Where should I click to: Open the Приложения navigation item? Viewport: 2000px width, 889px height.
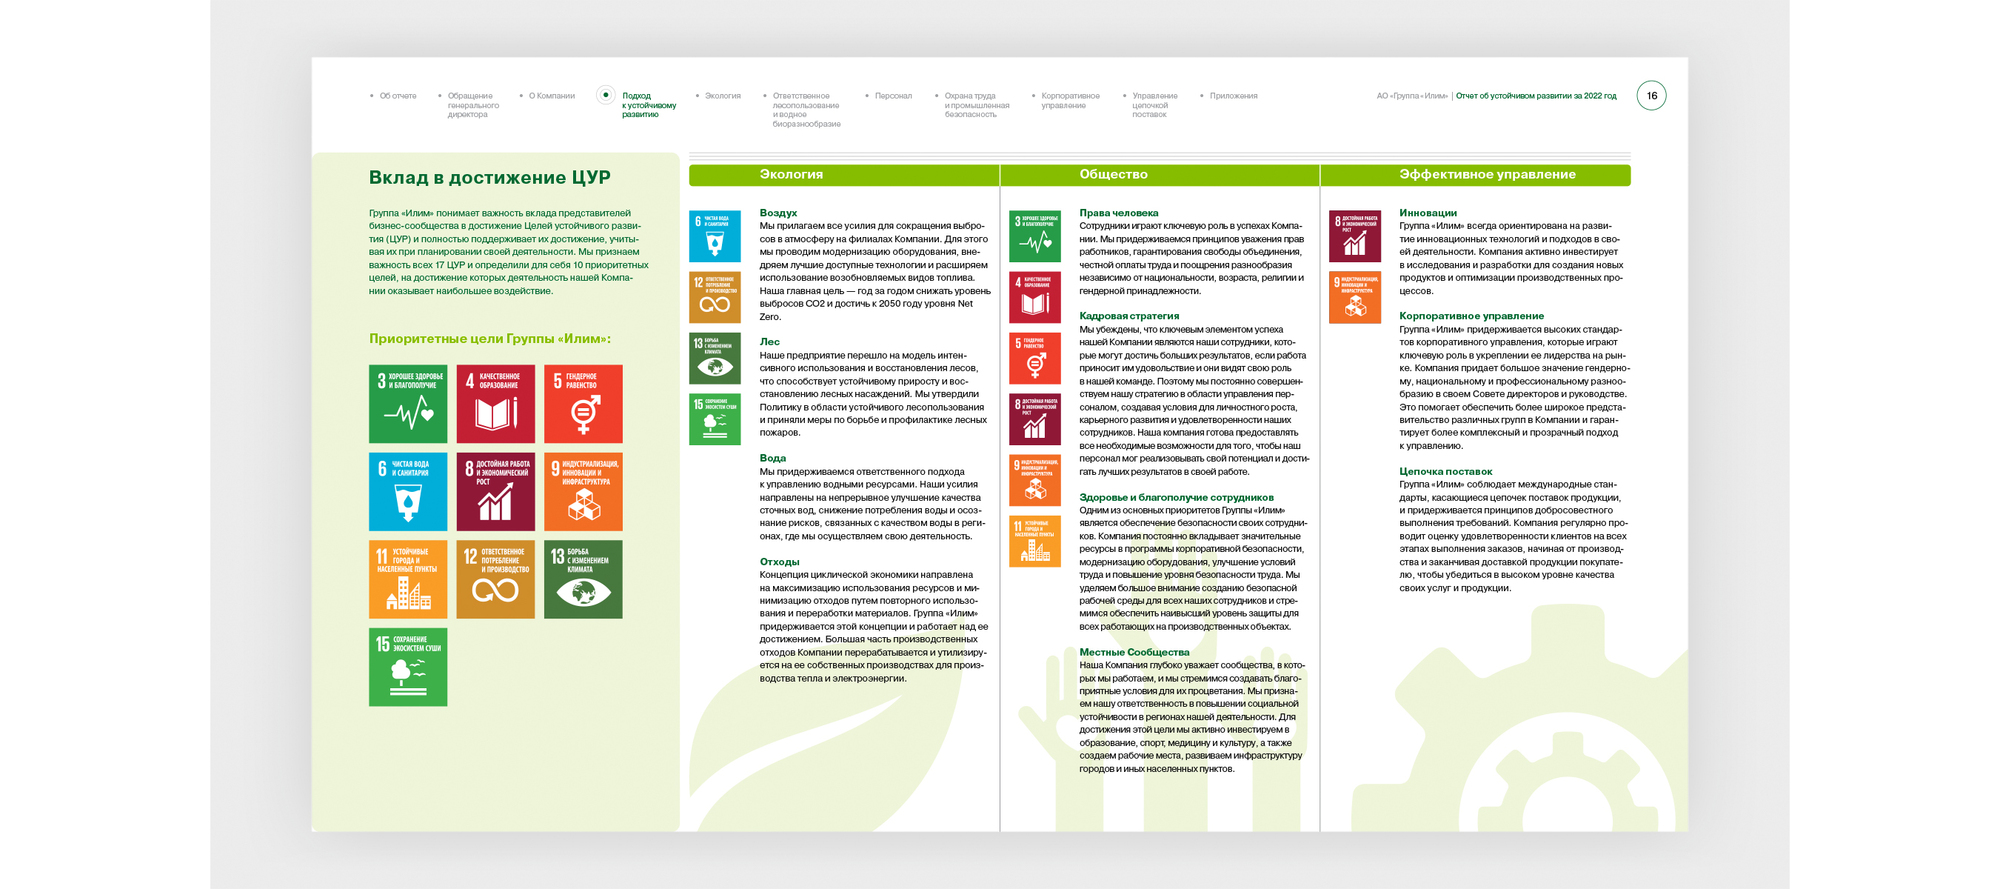tap(1234, 96)
